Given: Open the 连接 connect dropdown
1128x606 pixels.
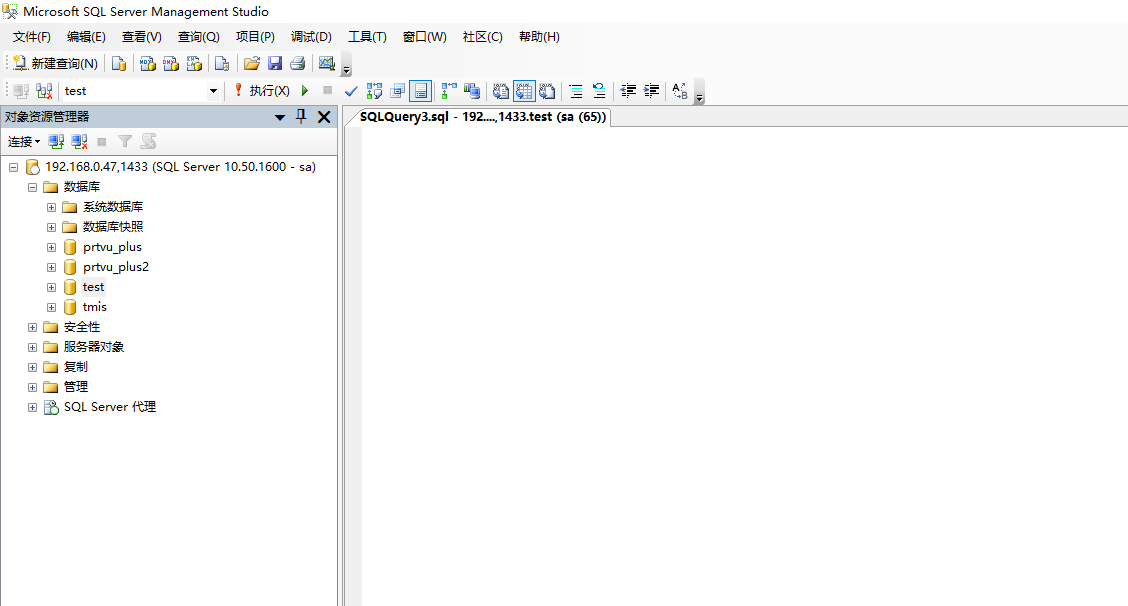Looking at the screenshot, I should click(24, 142).
